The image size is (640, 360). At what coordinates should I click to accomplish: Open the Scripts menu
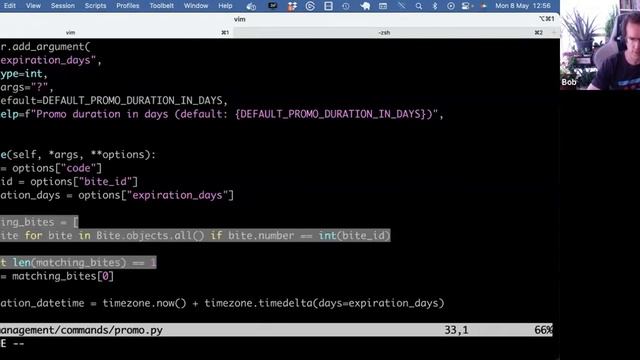coord(96,6)
